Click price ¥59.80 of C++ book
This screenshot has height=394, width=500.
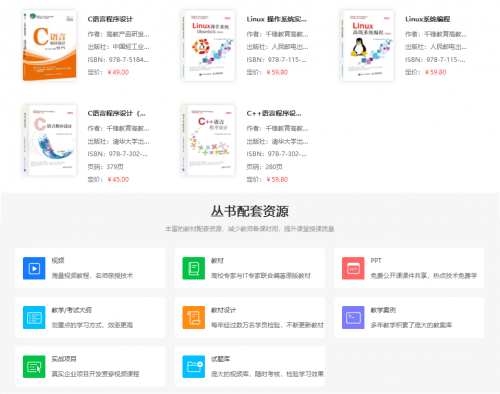point(277,179)
